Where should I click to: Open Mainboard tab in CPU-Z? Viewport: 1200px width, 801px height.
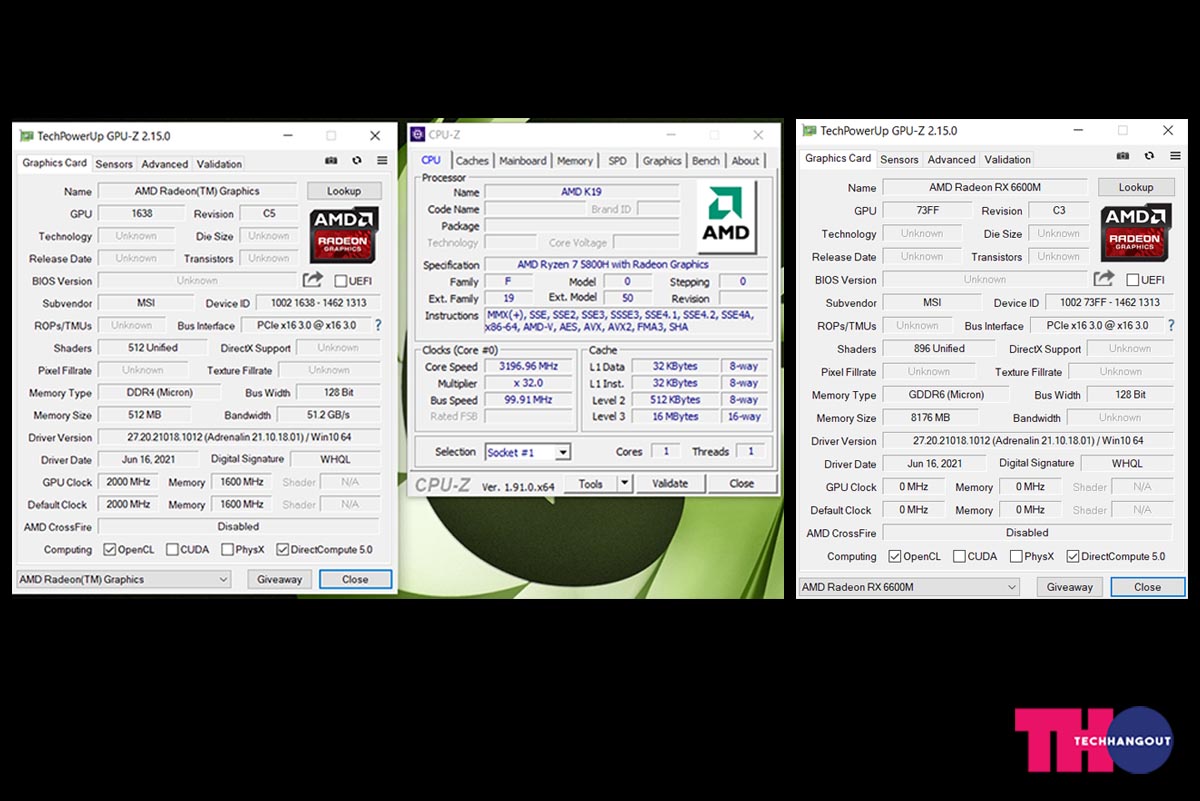pyautogui.click(x=523, y=160)
